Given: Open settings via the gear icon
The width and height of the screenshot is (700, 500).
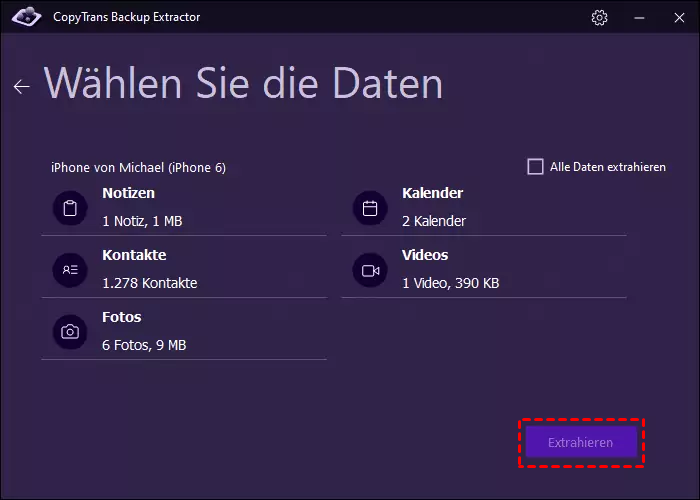Looking at the screenshot, I should coord(600,18).
